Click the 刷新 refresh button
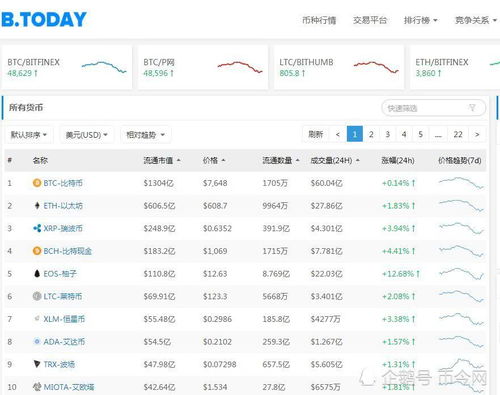This screenshot has width=500, height=395. coord(315,134)
